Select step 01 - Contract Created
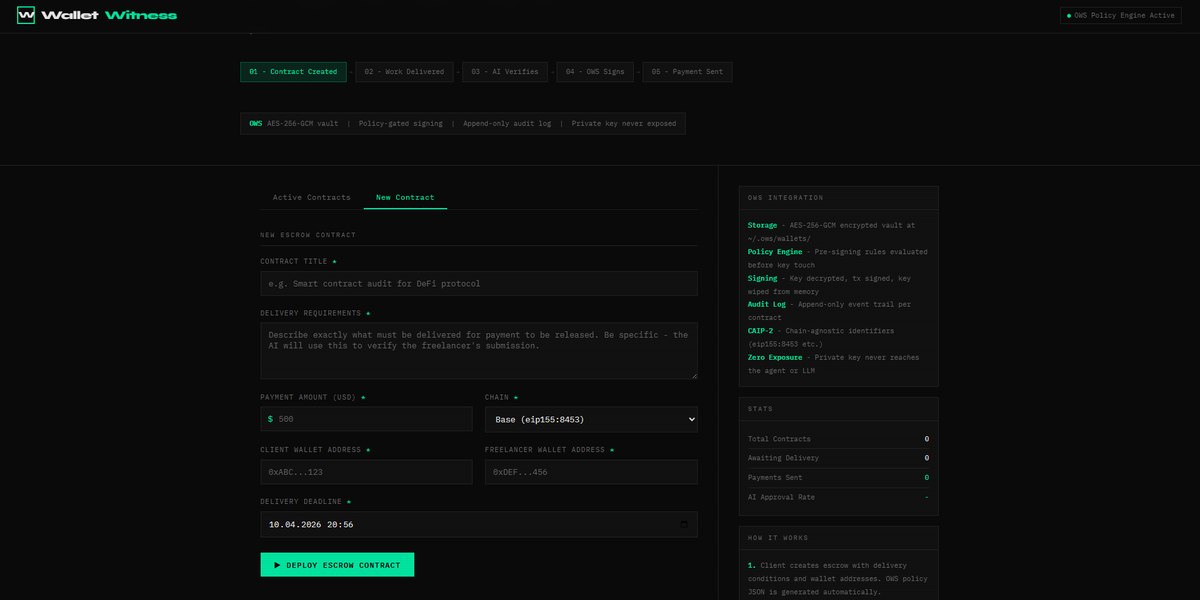This screenshot has height=600, width=1200. click(293, 72)
